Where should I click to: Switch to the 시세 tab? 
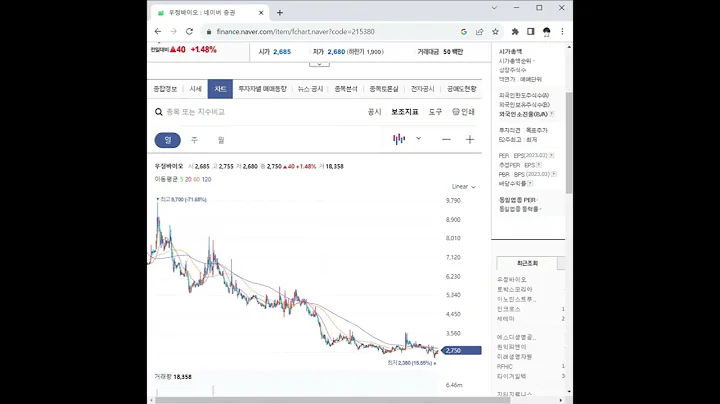[196, 89]
